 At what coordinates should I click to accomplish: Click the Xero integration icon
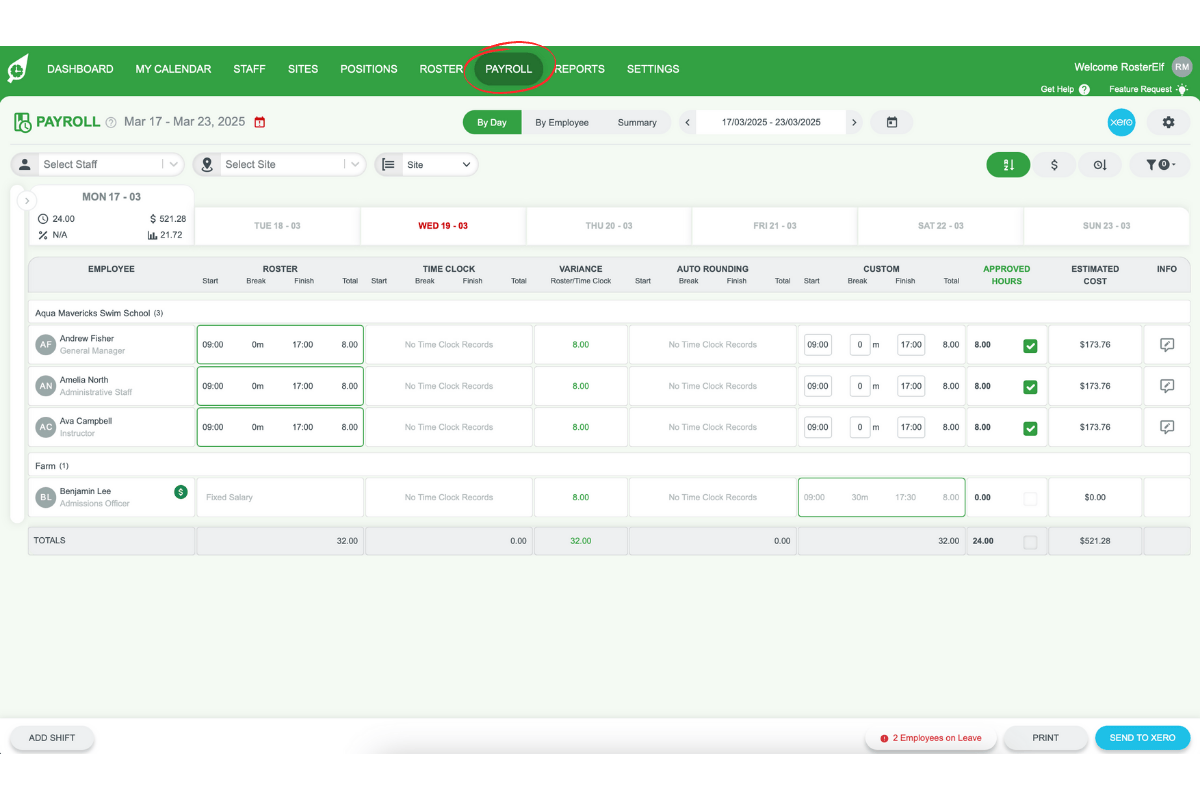point(1121,122)
